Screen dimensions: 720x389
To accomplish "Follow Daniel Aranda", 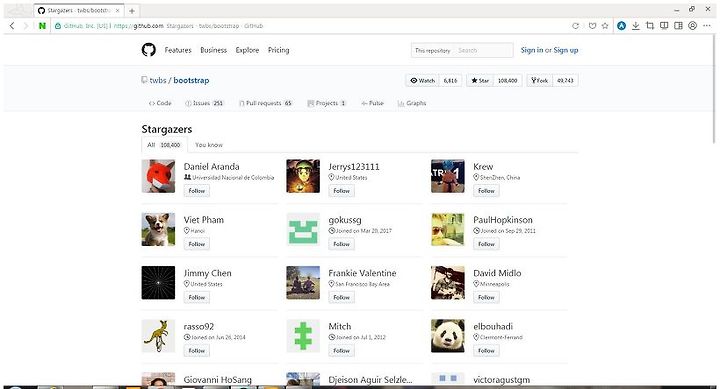I will tap(197, 191).
